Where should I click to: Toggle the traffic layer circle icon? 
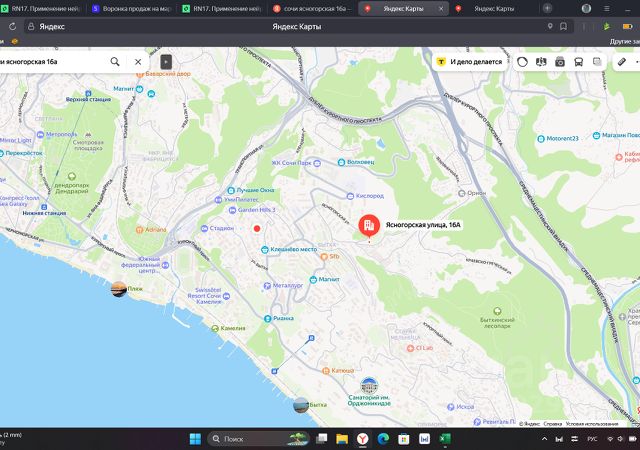click(522, 62)
